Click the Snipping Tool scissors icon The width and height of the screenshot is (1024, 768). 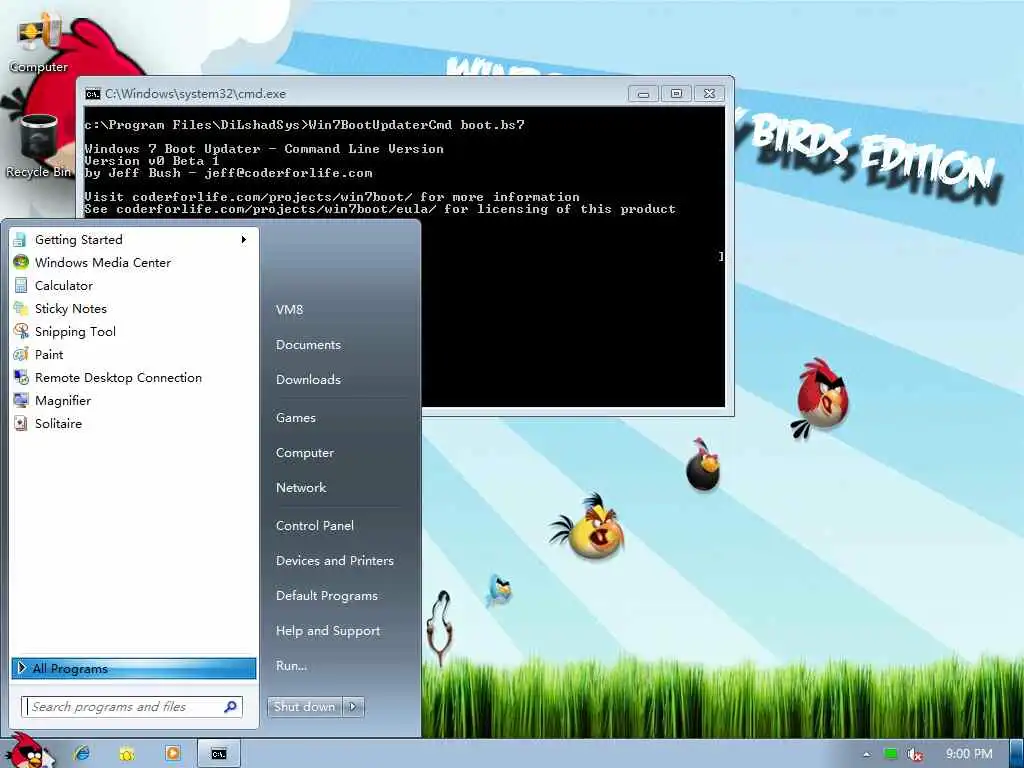pyautogui.click(x=21, y=332)
